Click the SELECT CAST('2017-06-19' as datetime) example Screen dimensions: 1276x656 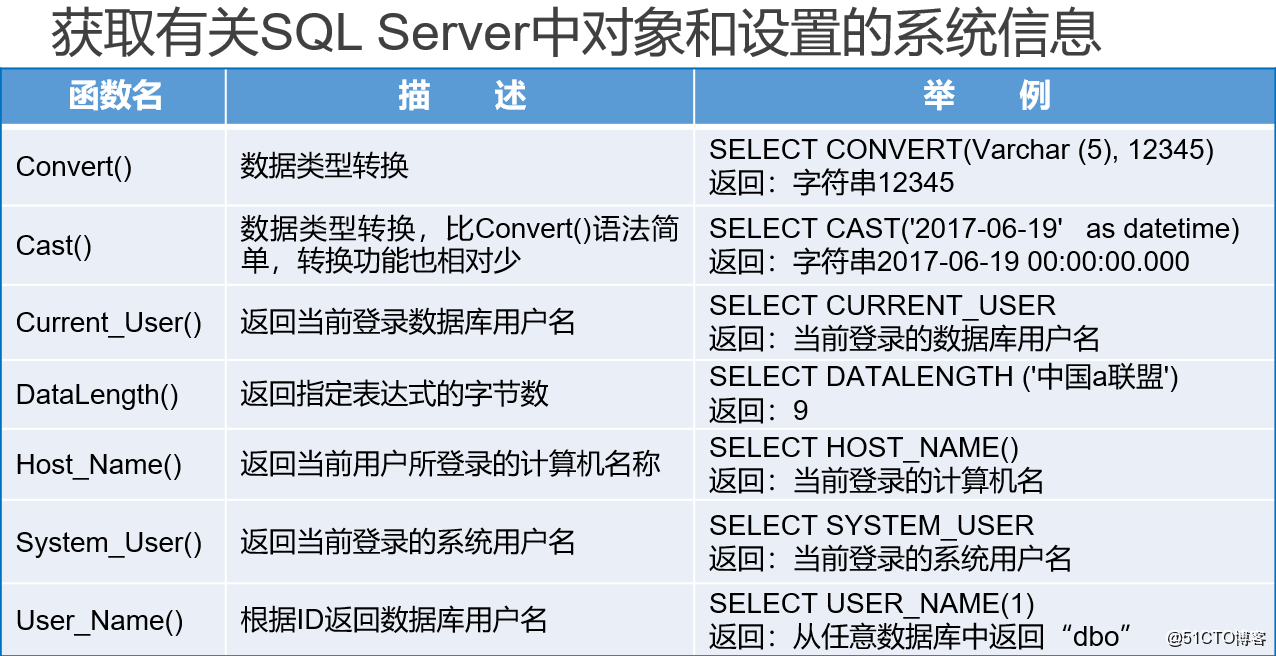pos(974,229)
